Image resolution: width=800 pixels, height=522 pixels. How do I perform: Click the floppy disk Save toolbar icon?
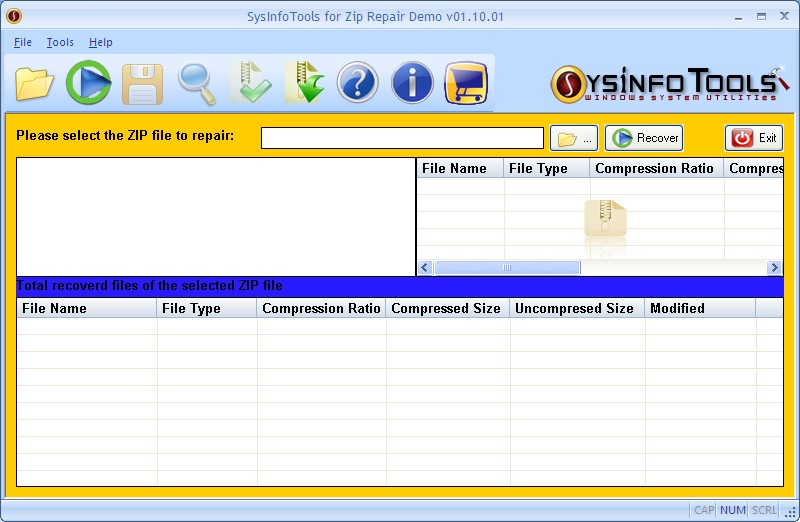tap(142, 83)
